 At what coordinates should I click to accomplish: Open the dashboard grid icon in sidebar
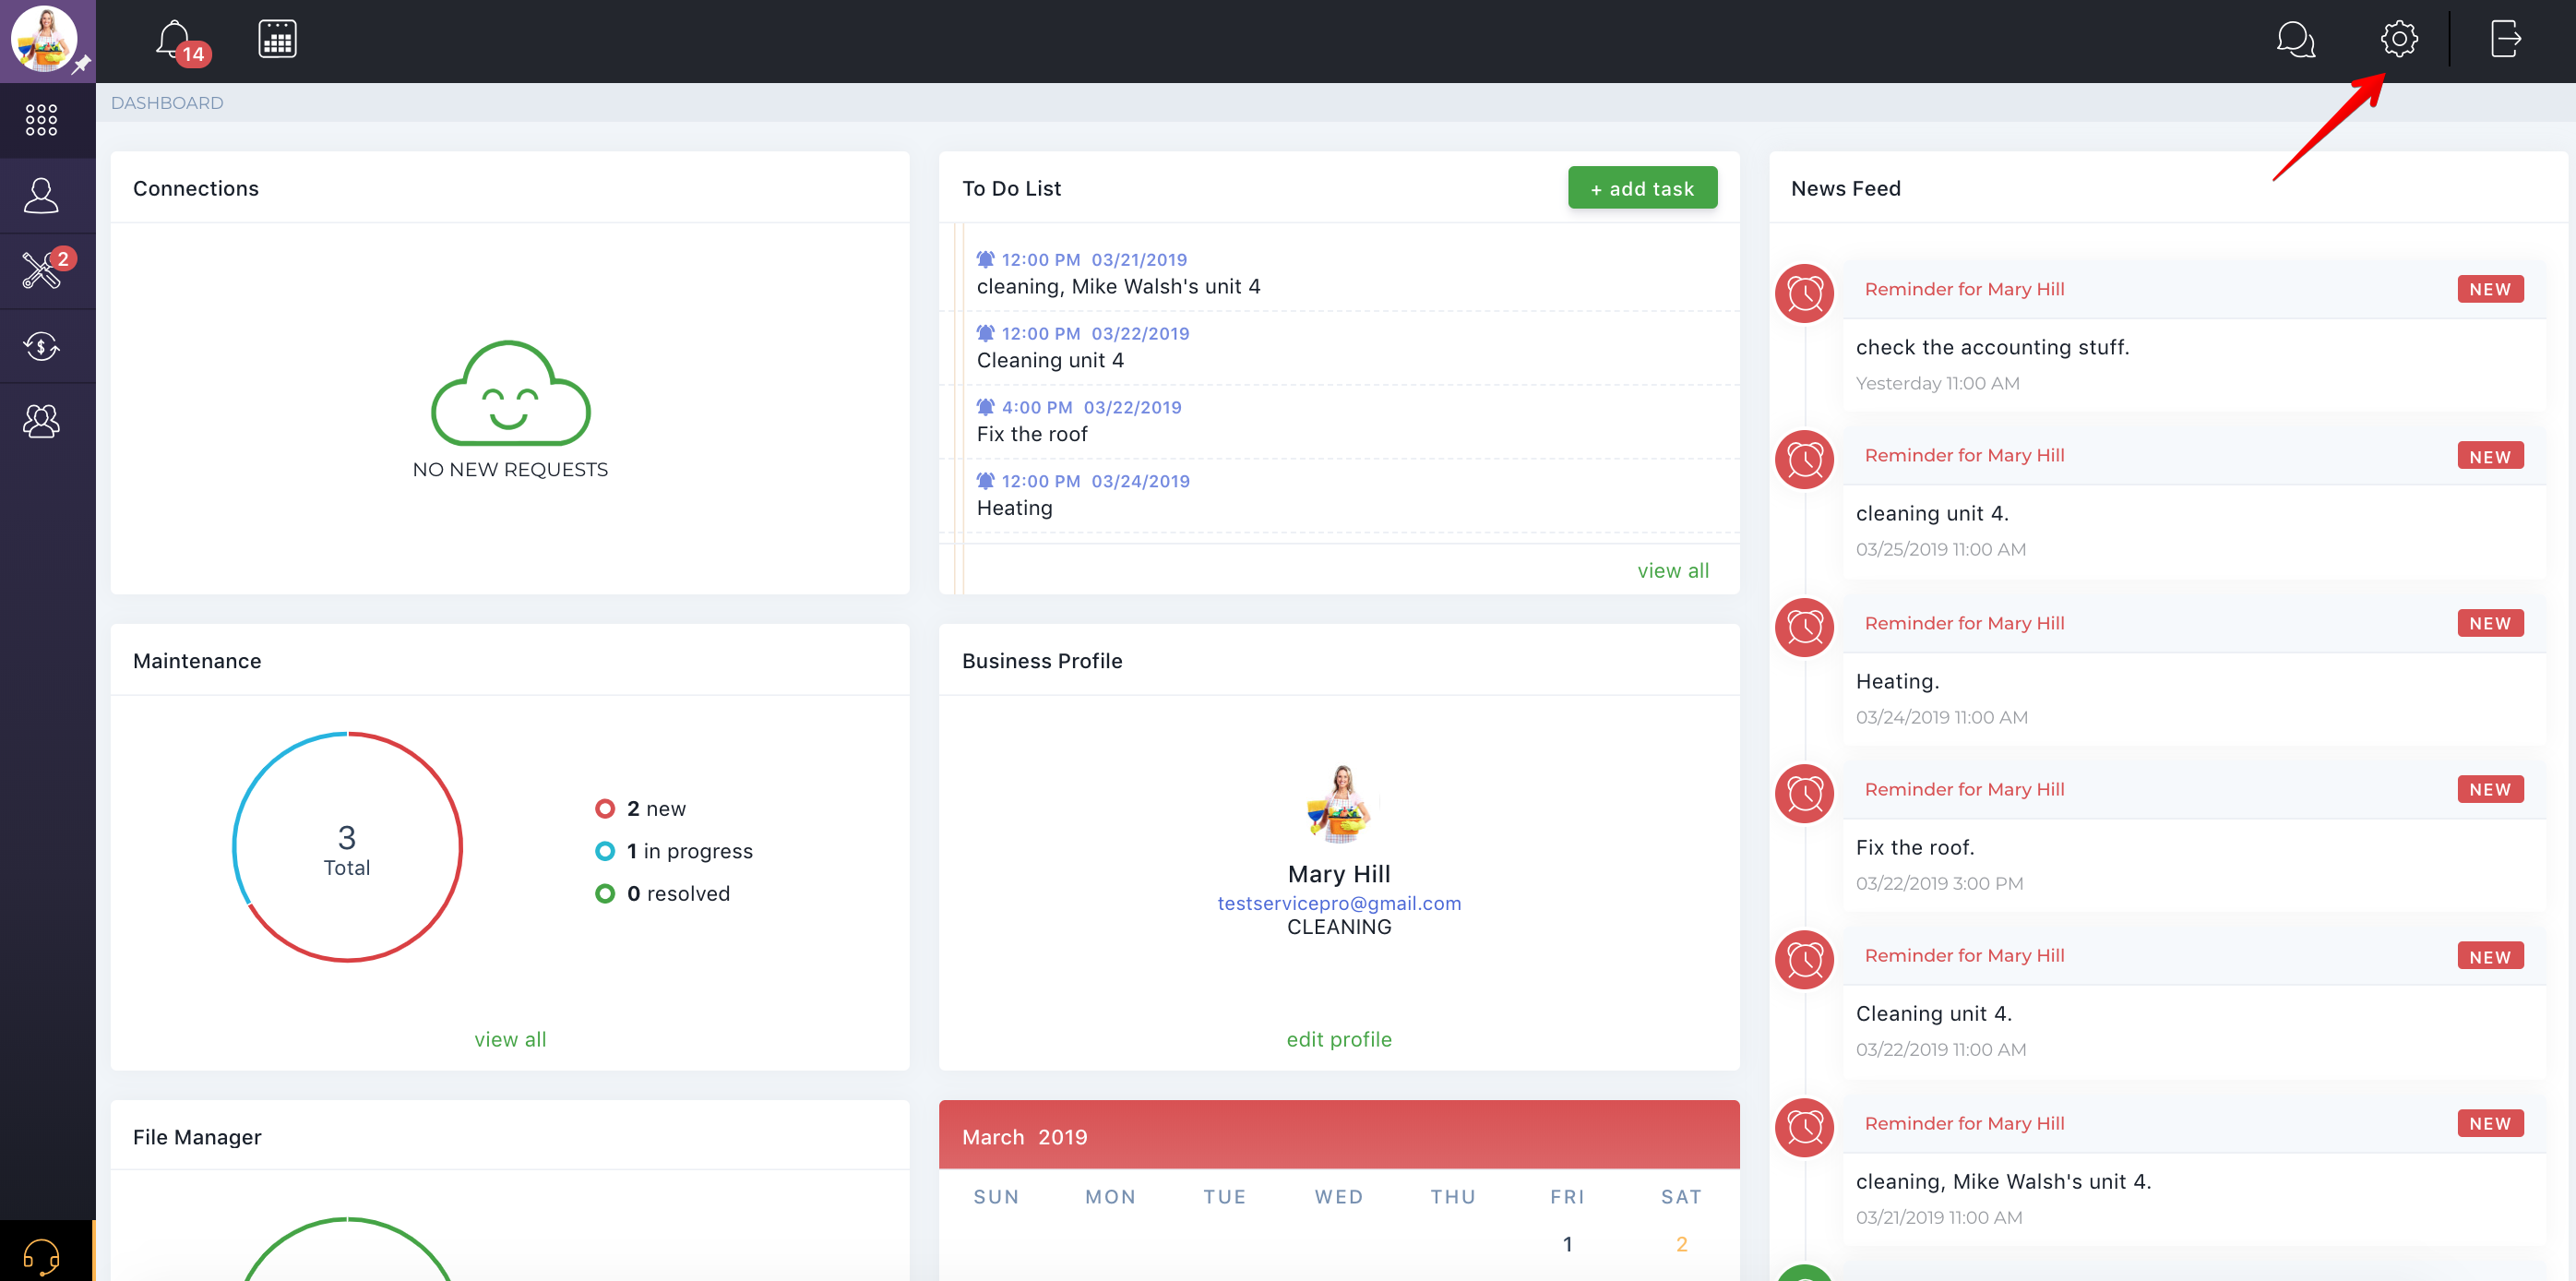click(x=41, y=120)
